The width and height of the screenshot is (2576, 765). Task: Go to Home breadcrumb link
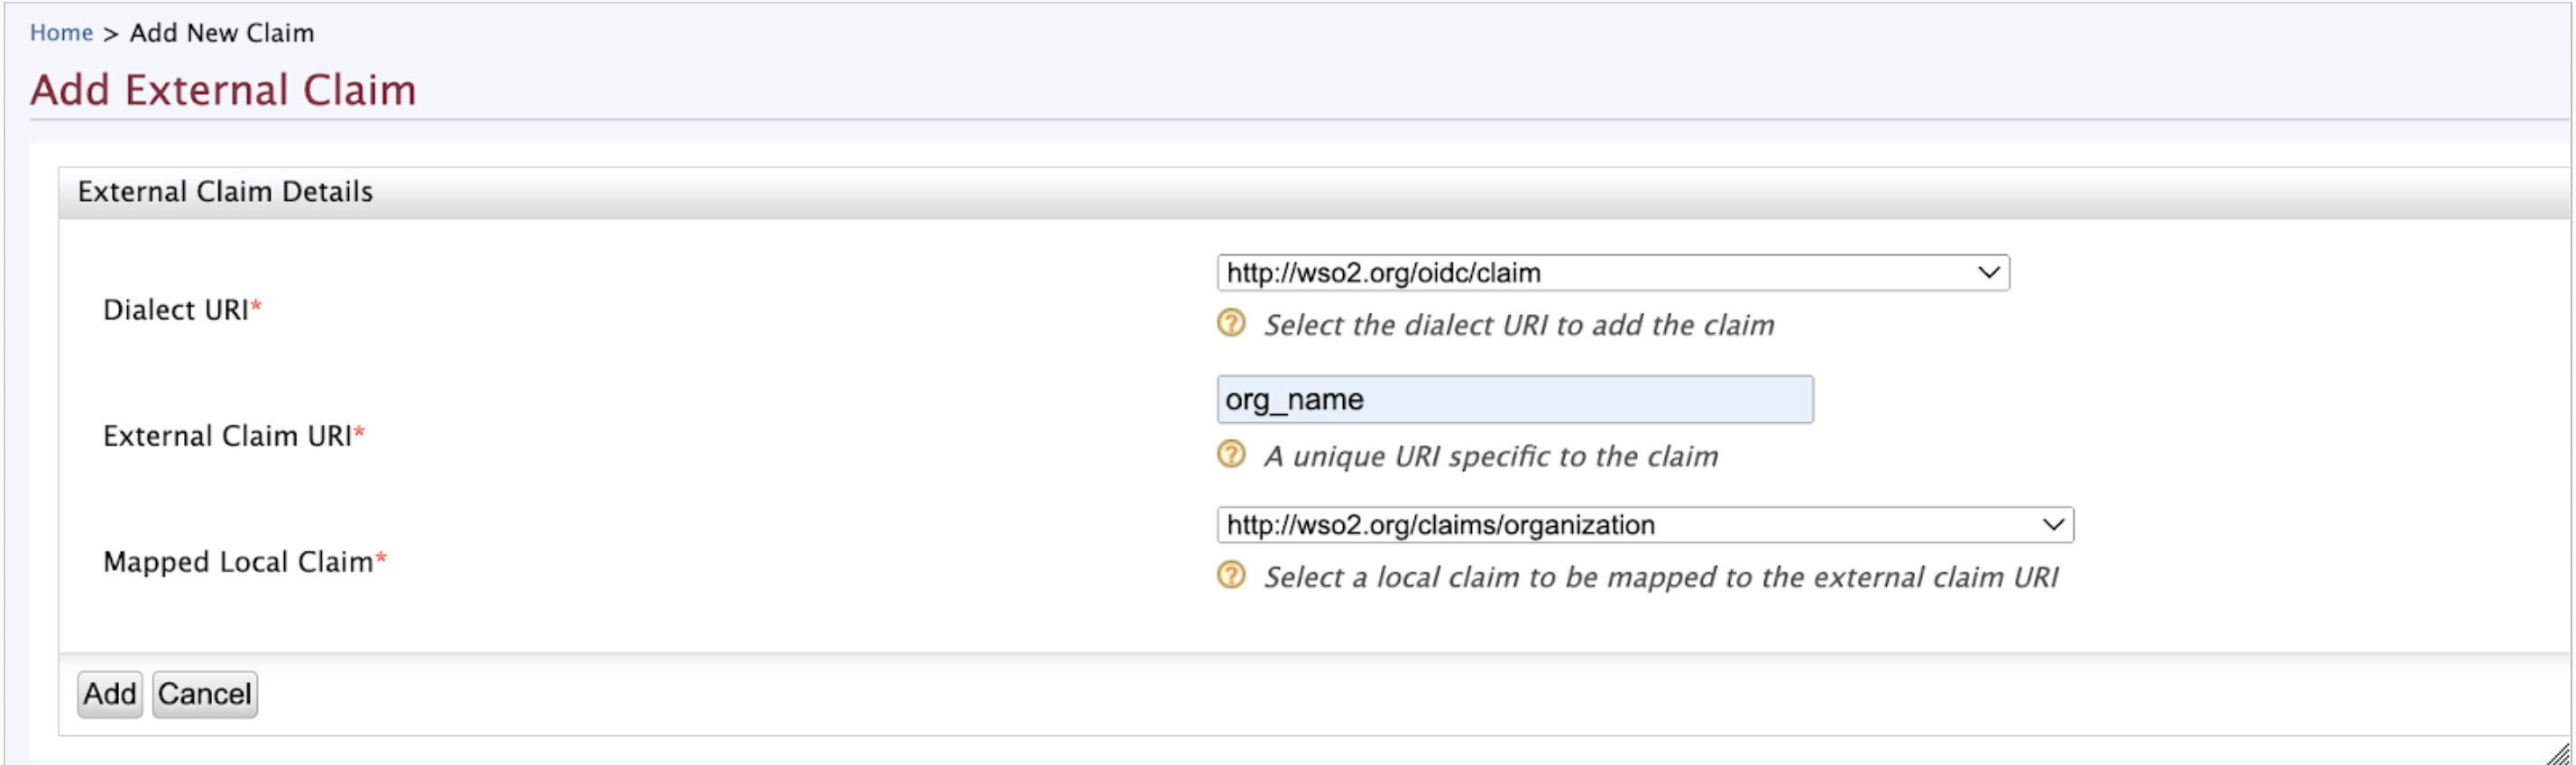[61, 33]
